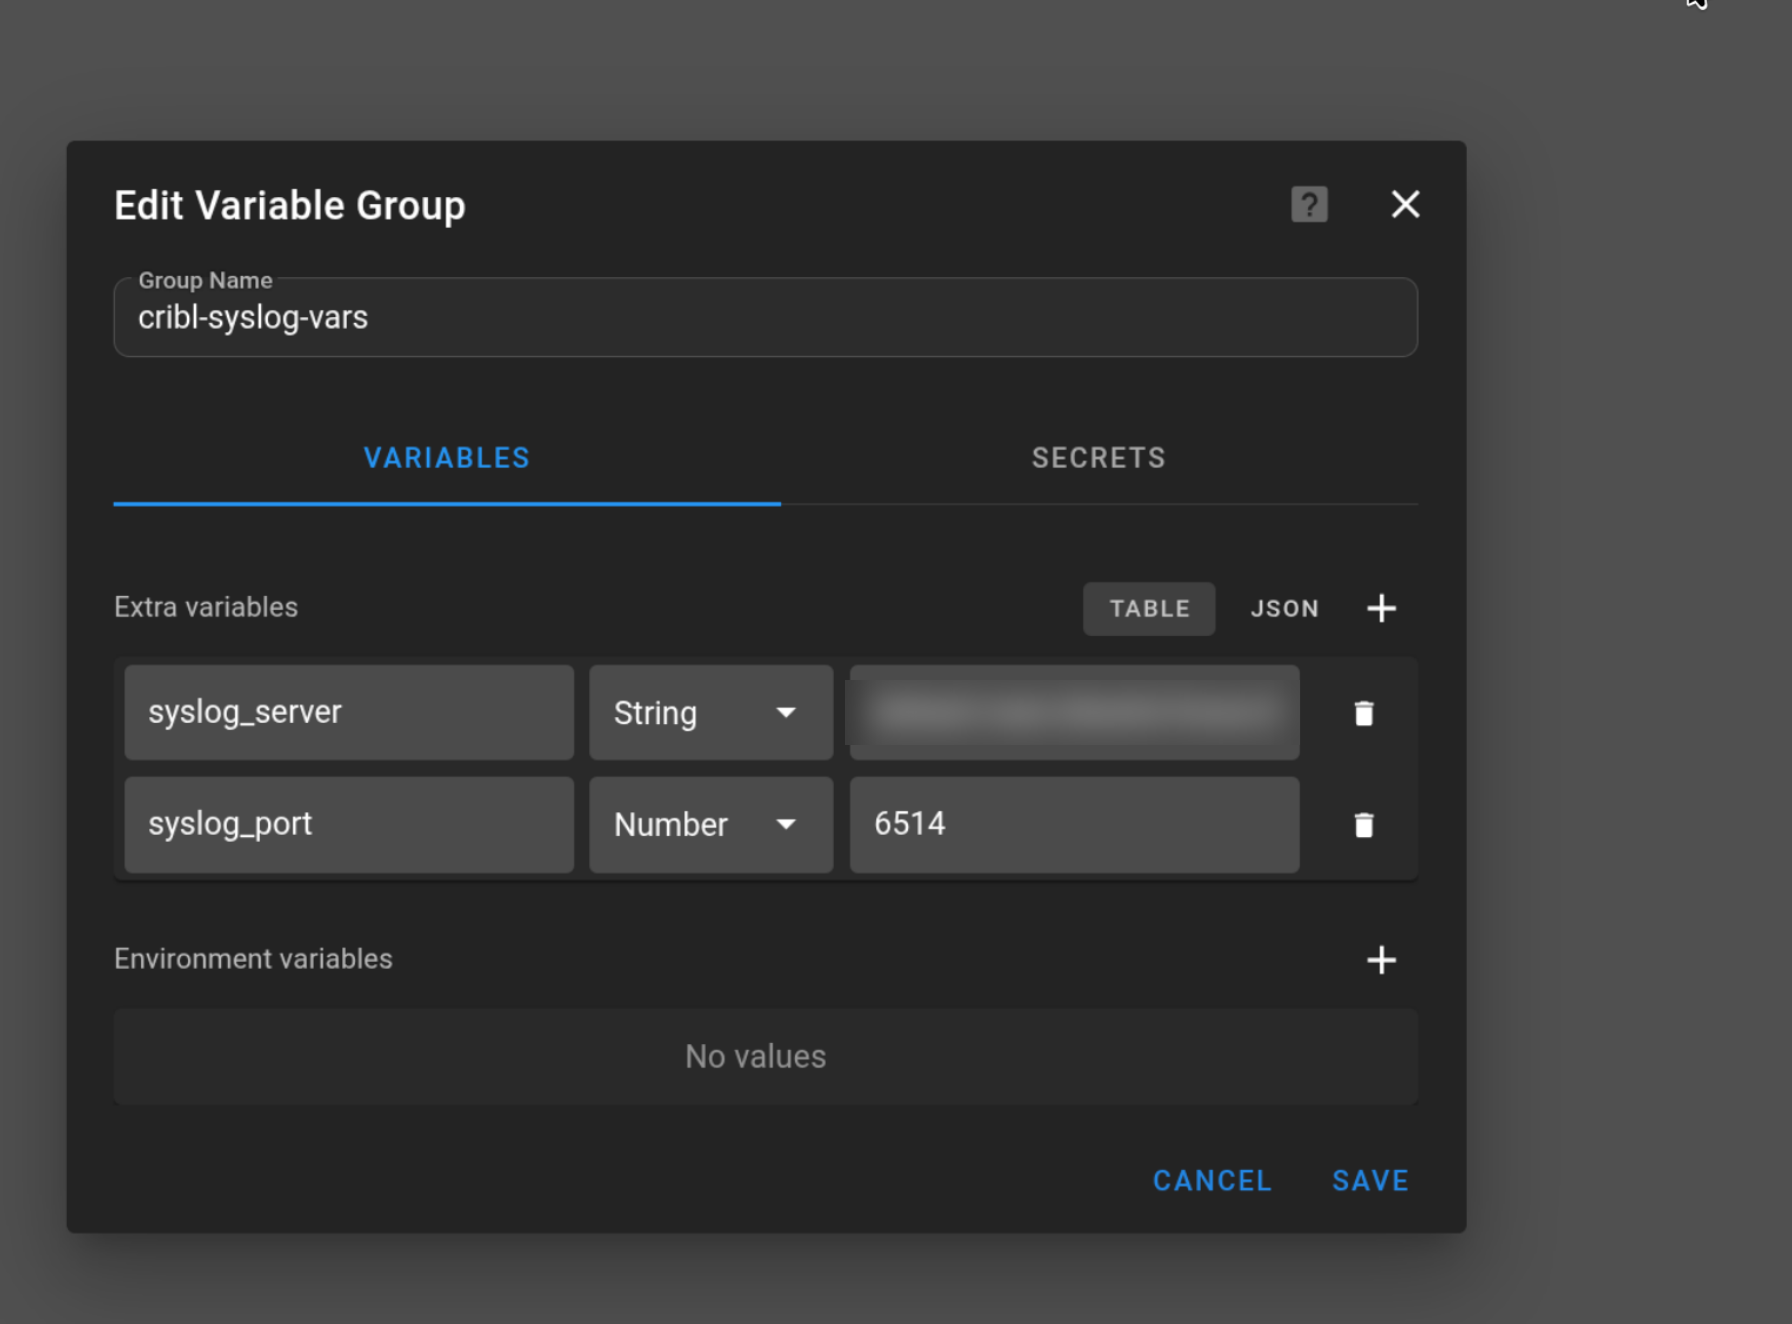
Task: Open the String type dropdown
Action: [711, 713]
